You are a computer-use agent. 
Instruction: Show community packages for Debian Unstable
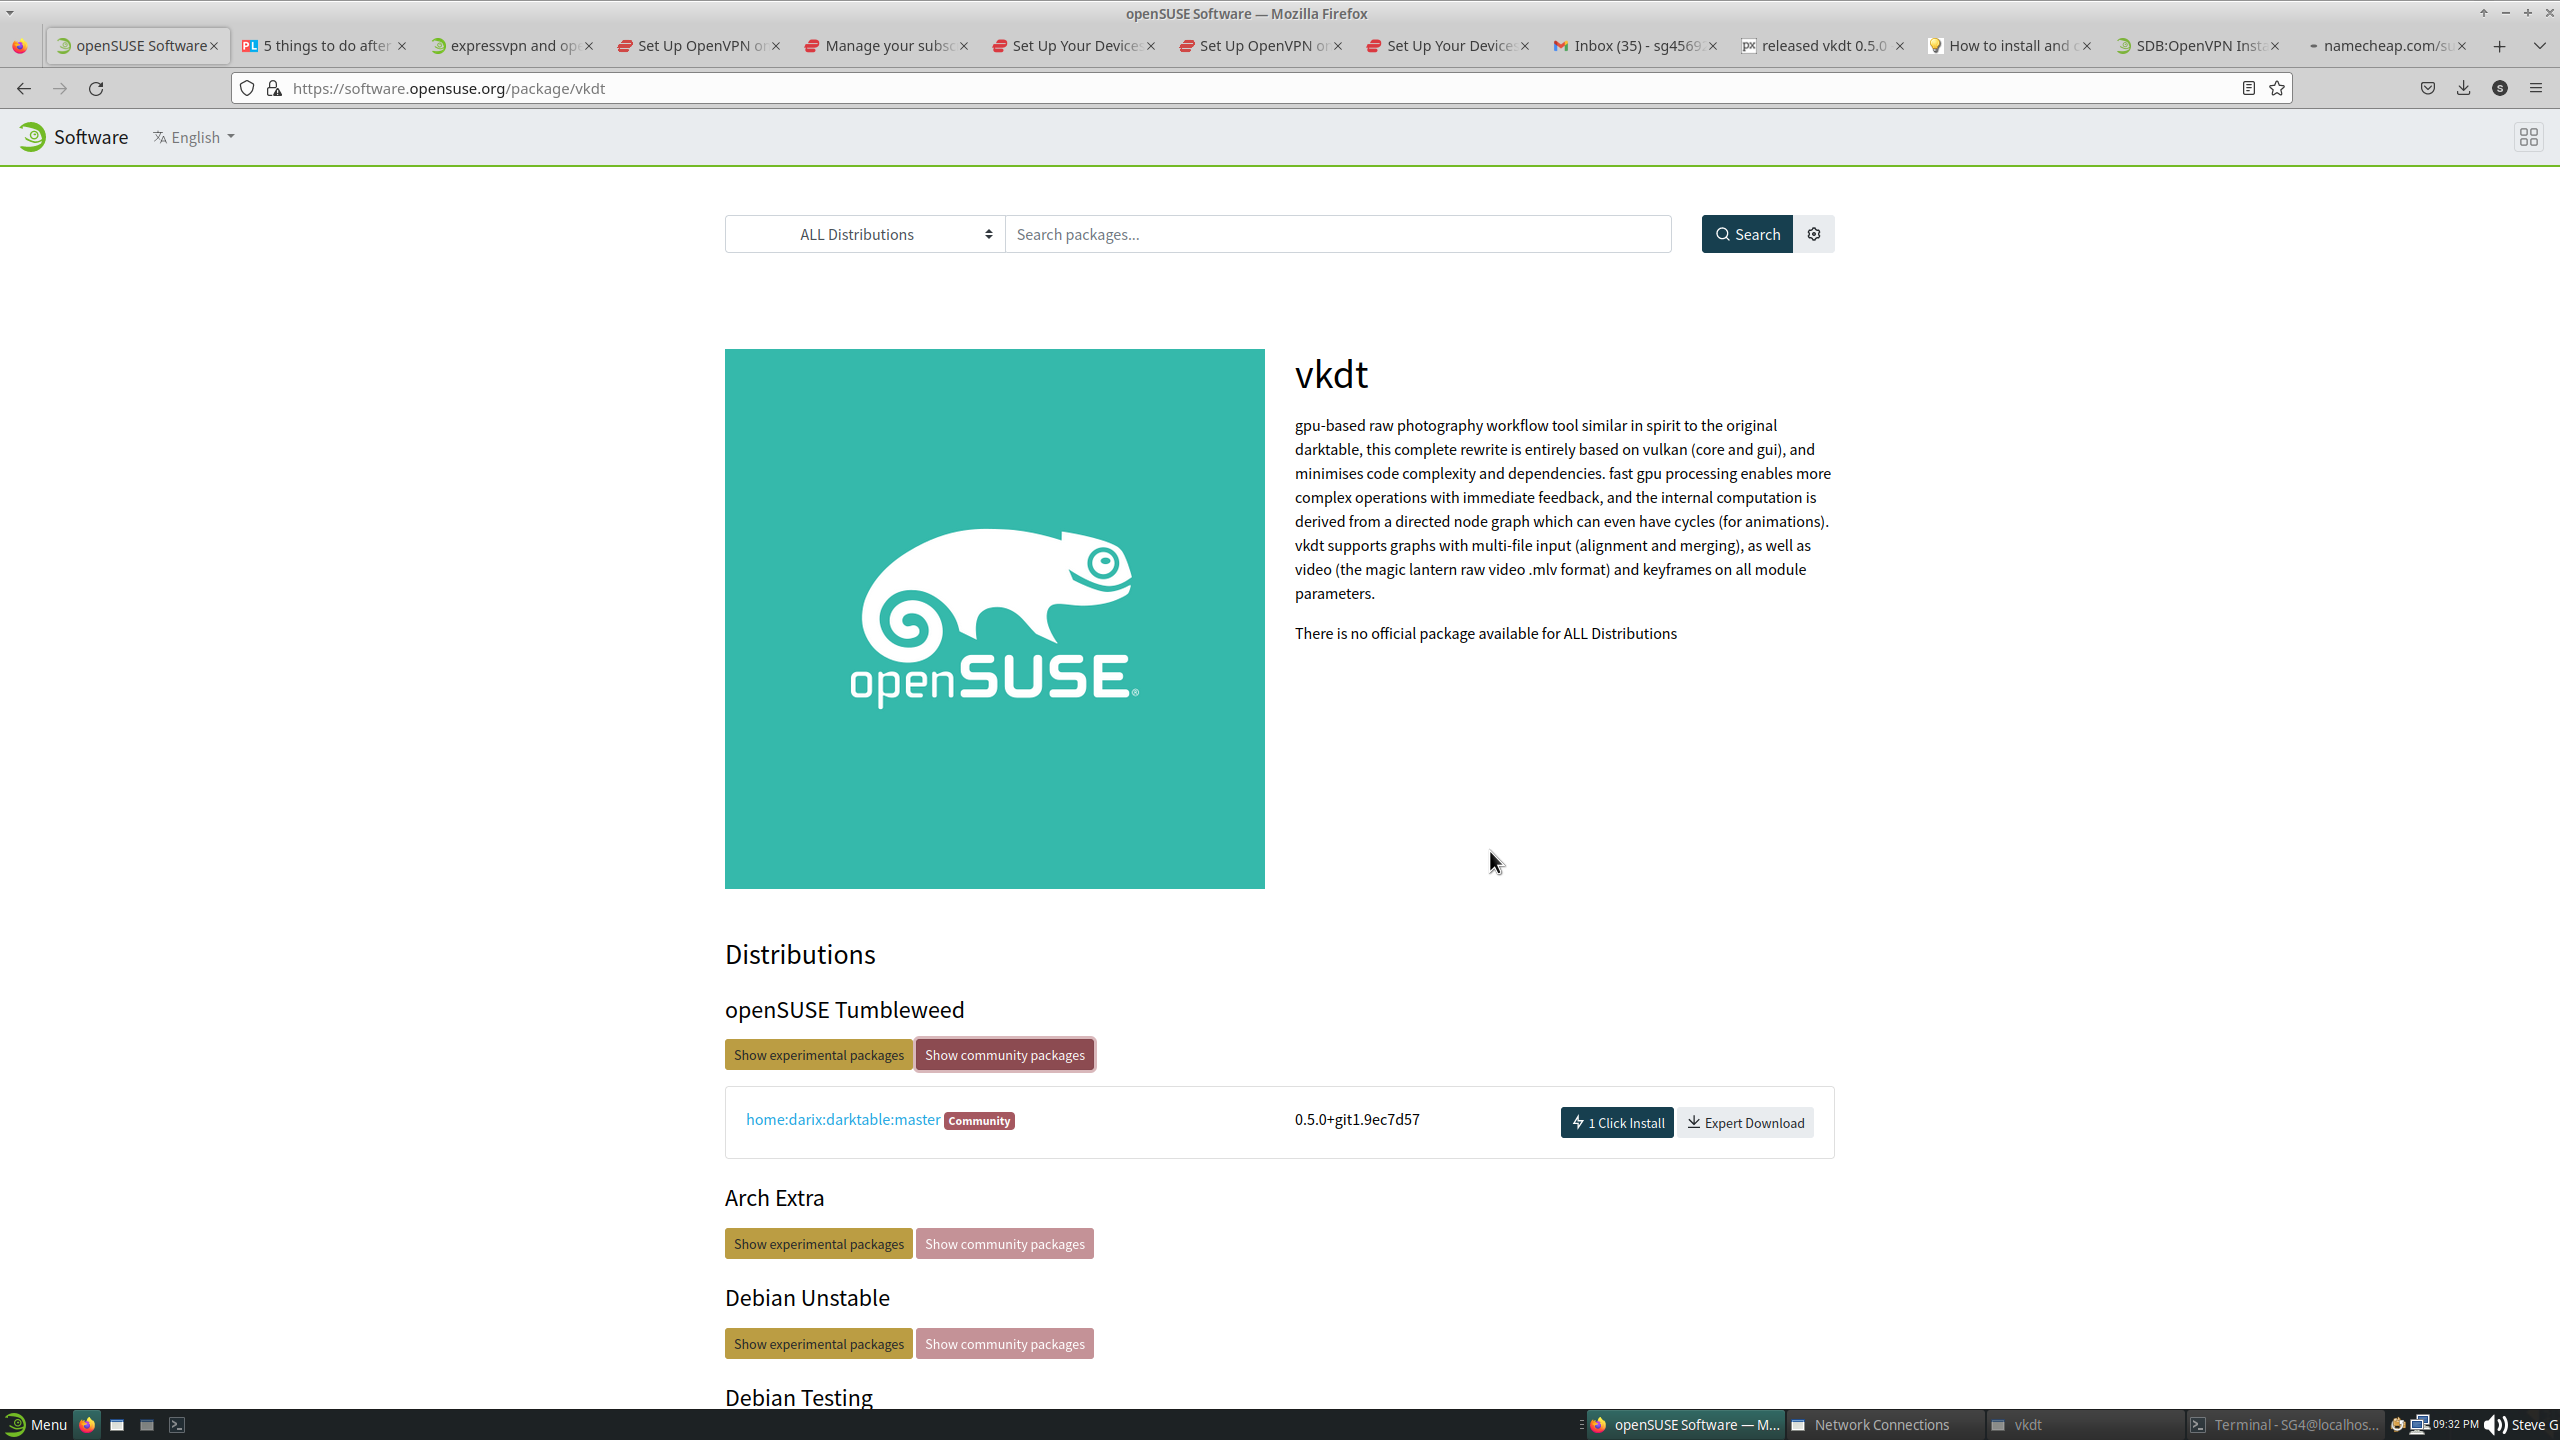(1005, 1344)
